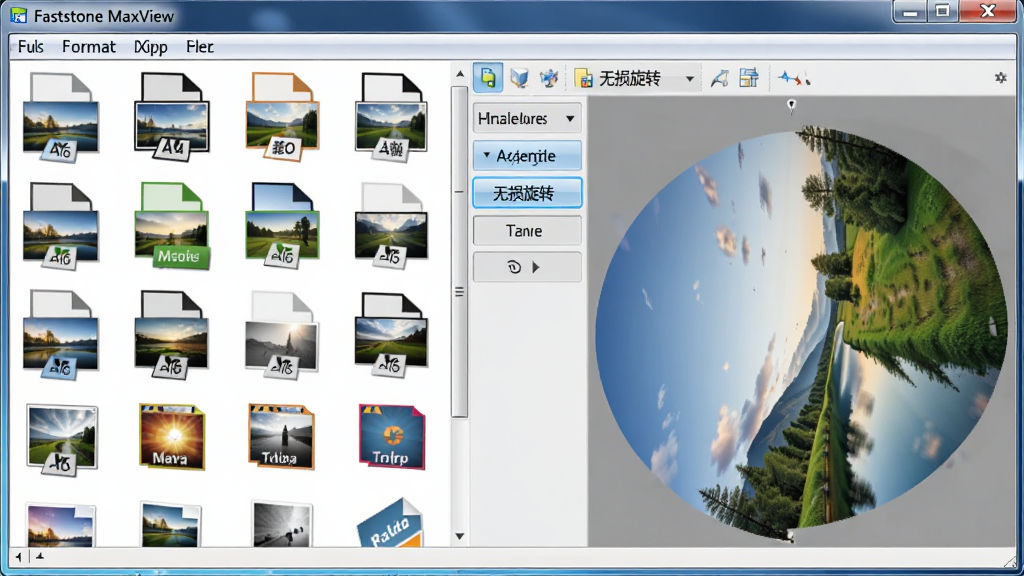Open the IXipp menu
Viewport: 1024px width, 576px height.
click(x=151, y=47)
